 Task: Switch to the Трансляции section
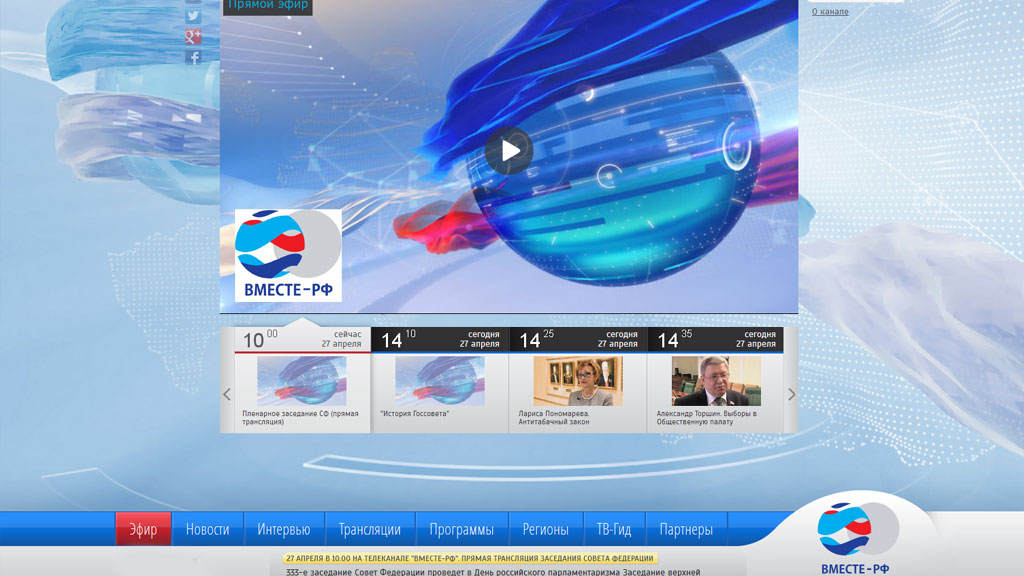[x=370, y=529]
